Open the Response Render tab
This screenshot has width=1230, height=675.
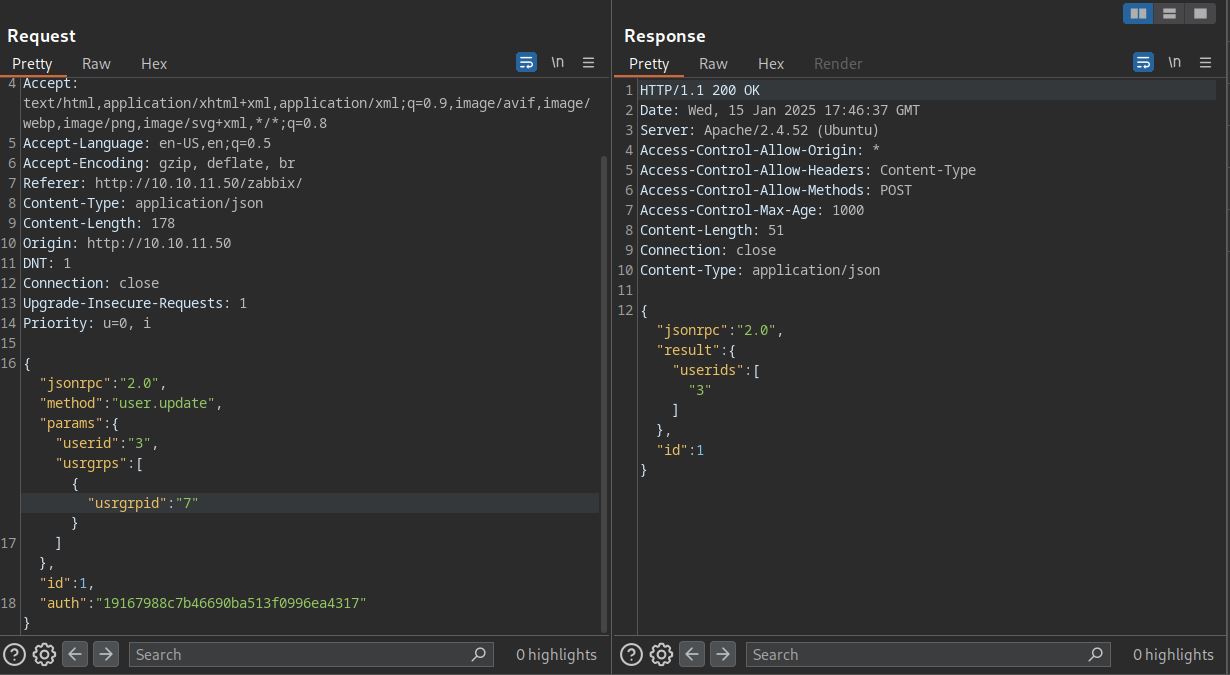pos(837,63)
